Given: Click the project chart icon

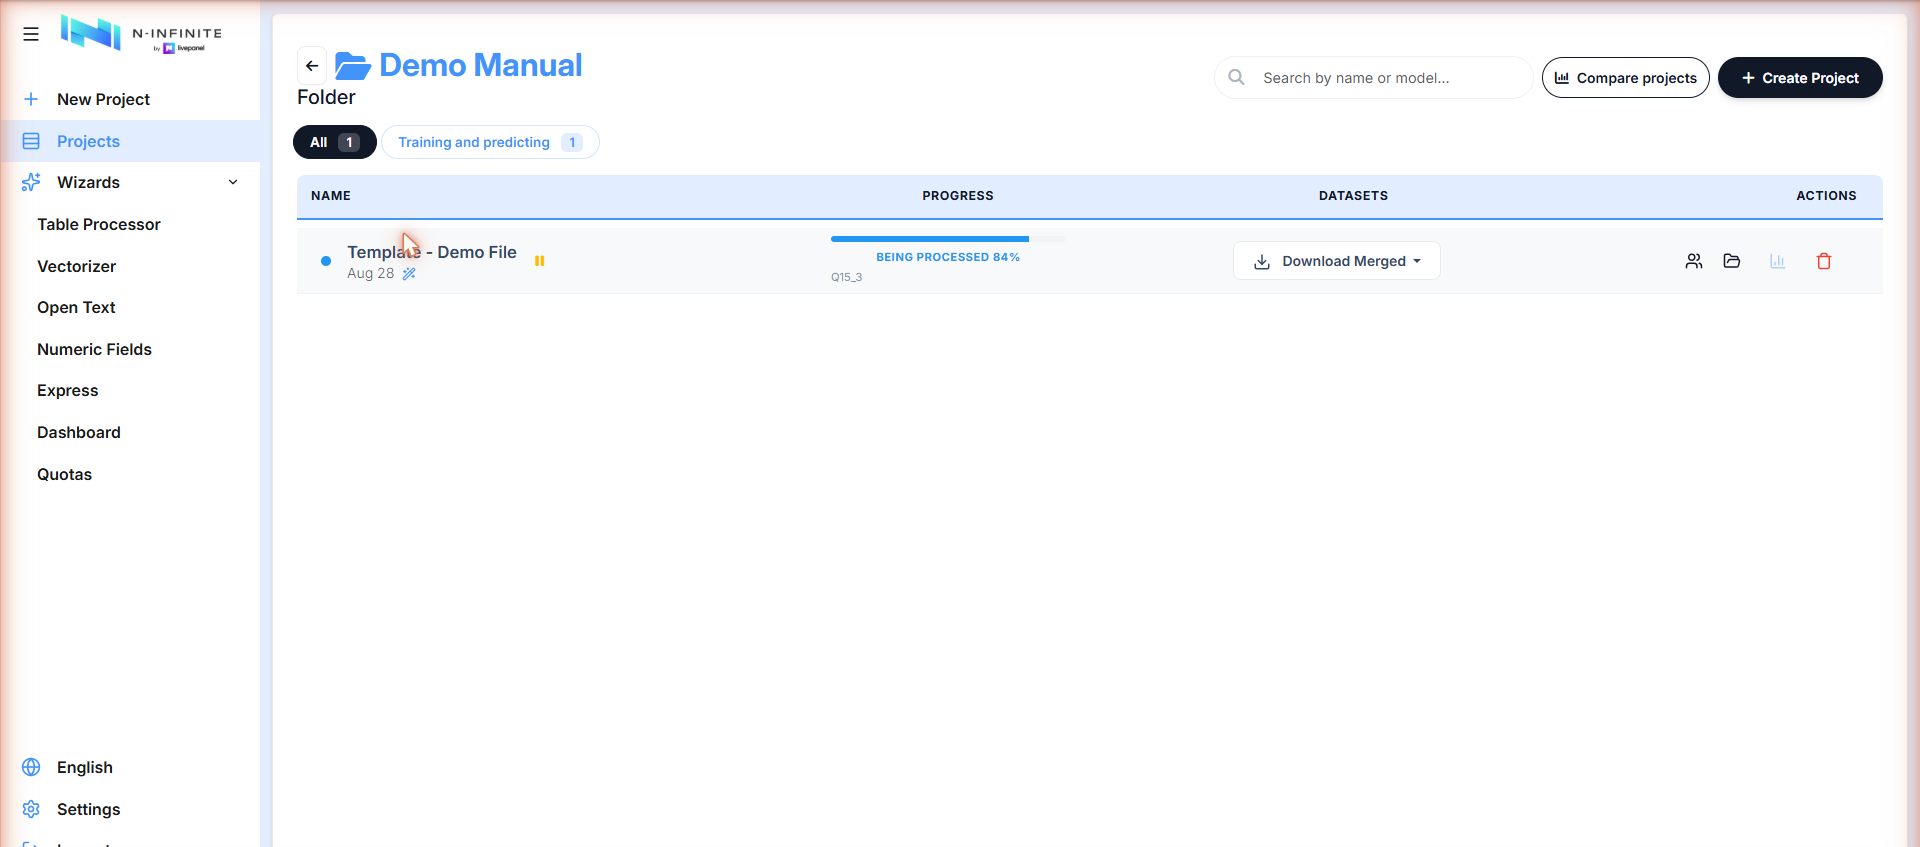Looking at the screenshot, I should (x=1777, y=261).
